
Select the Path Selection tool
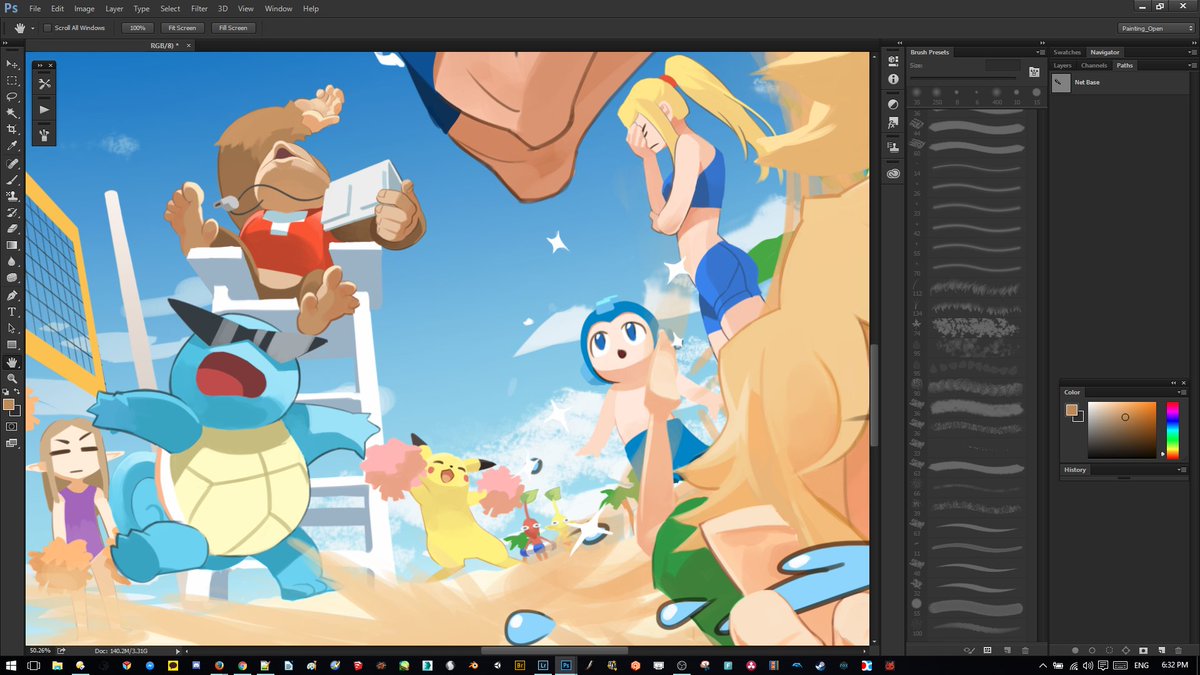[x=12, y=328]
